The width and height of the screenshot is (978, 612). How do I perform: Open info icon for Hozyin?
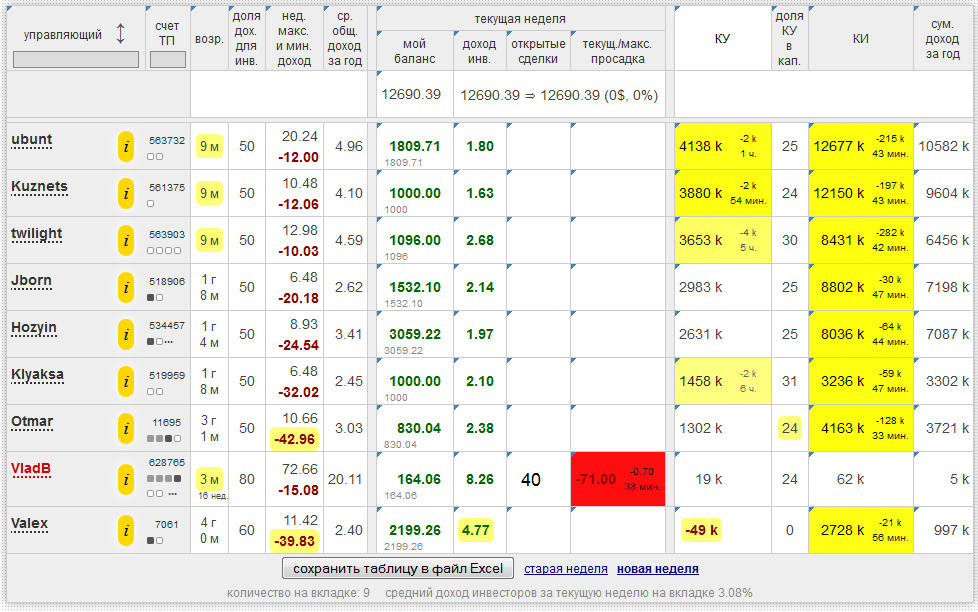pos(126,334)
